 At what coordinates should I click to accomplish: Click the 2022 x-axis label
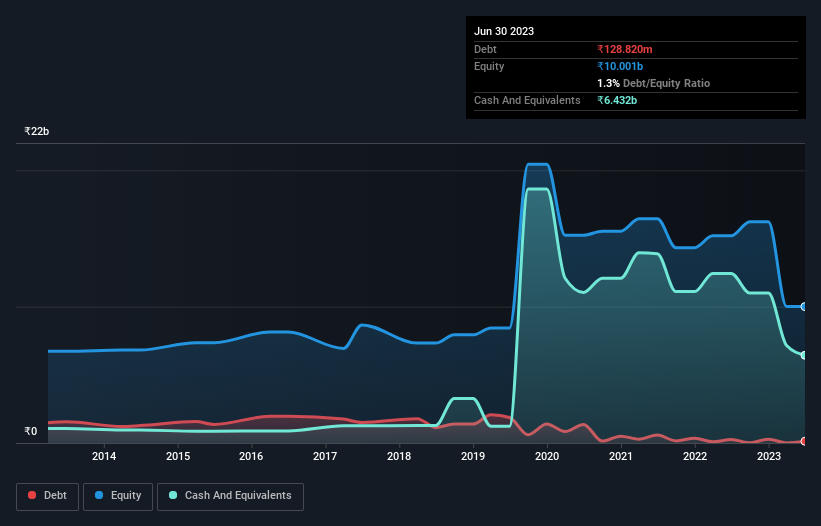695,456
